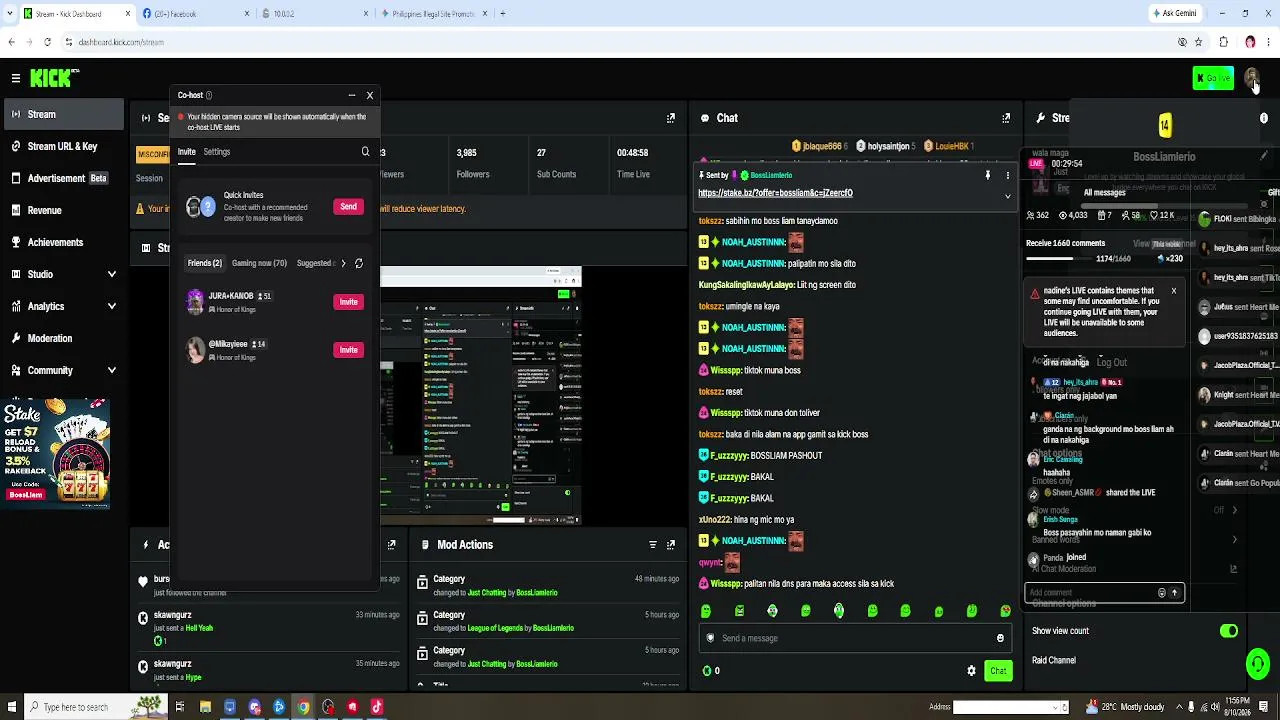This screenshot has width=1280, height=720.
Task: Invite JURA+KANOB to co-host
Action: point(348,302)
